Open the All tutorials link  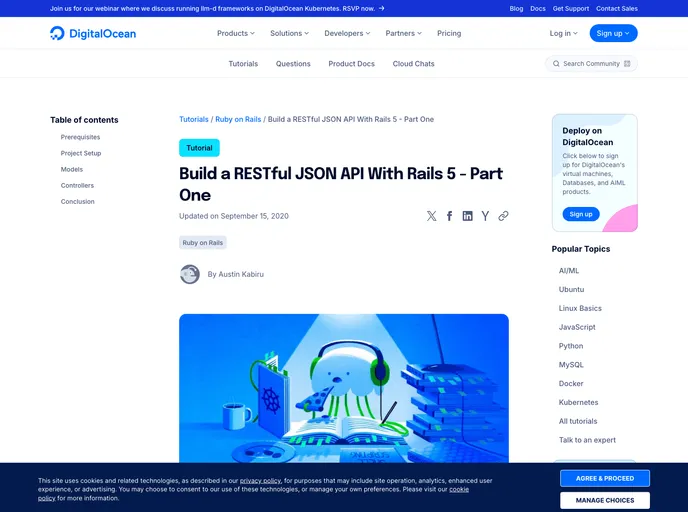coord(577,421)
